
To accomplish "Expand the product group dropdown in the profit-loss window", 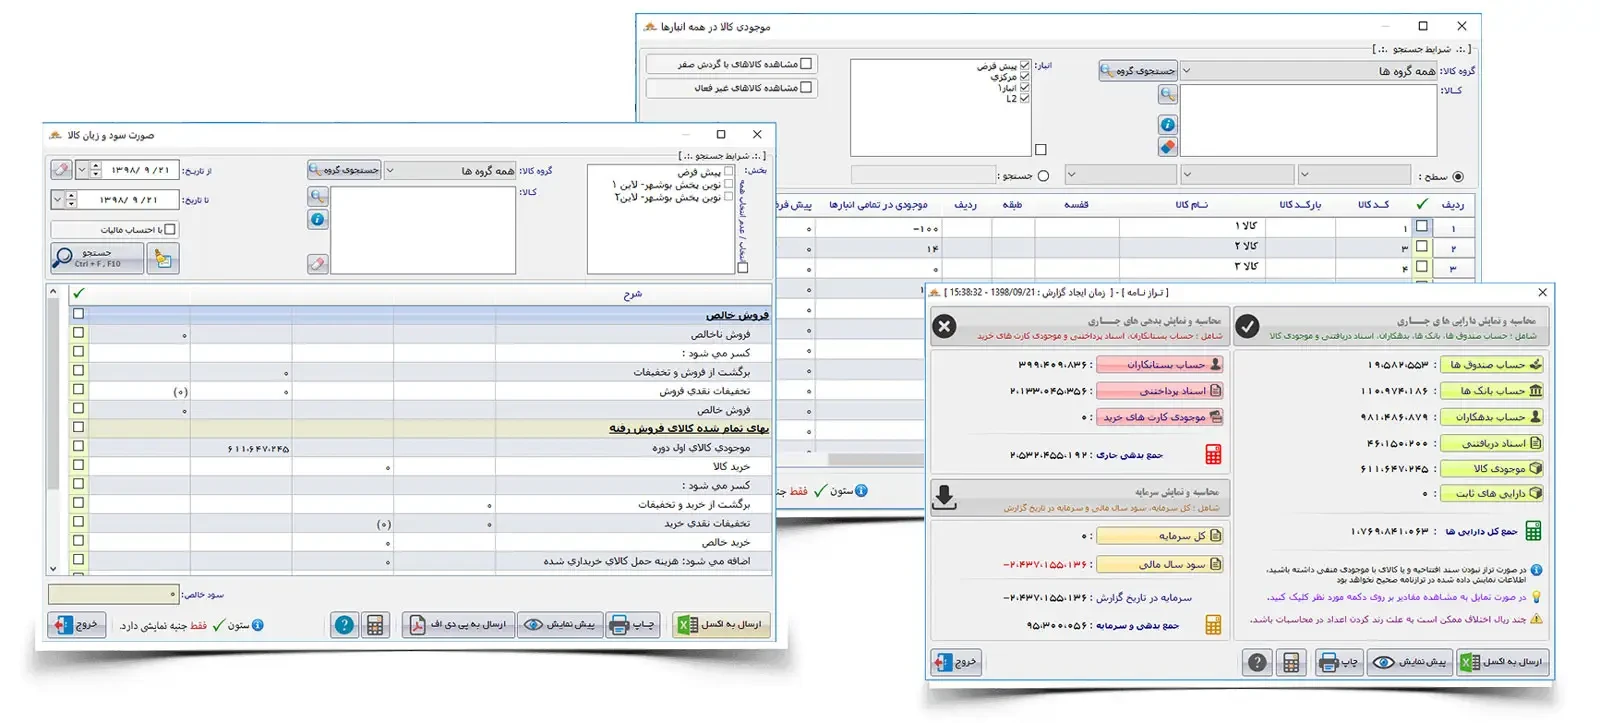I will [390, 171].
